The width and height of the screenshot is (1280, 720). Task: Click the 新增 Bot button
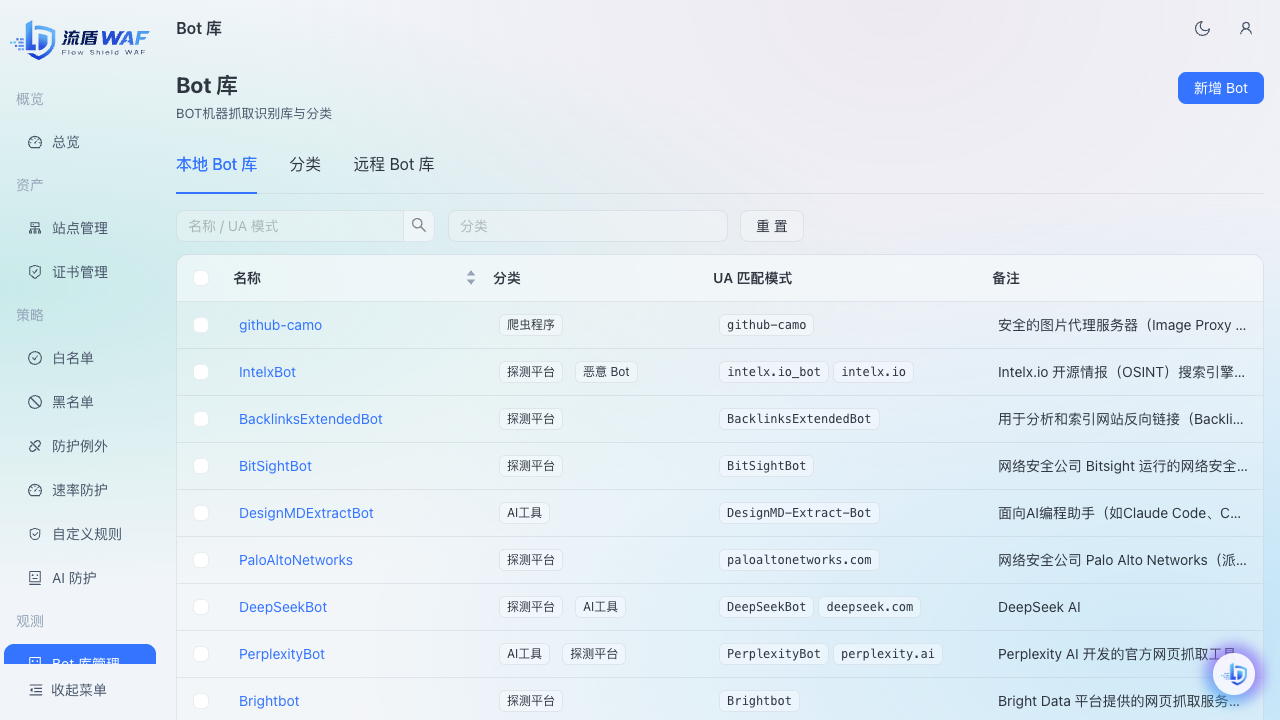coord(1221,88)
